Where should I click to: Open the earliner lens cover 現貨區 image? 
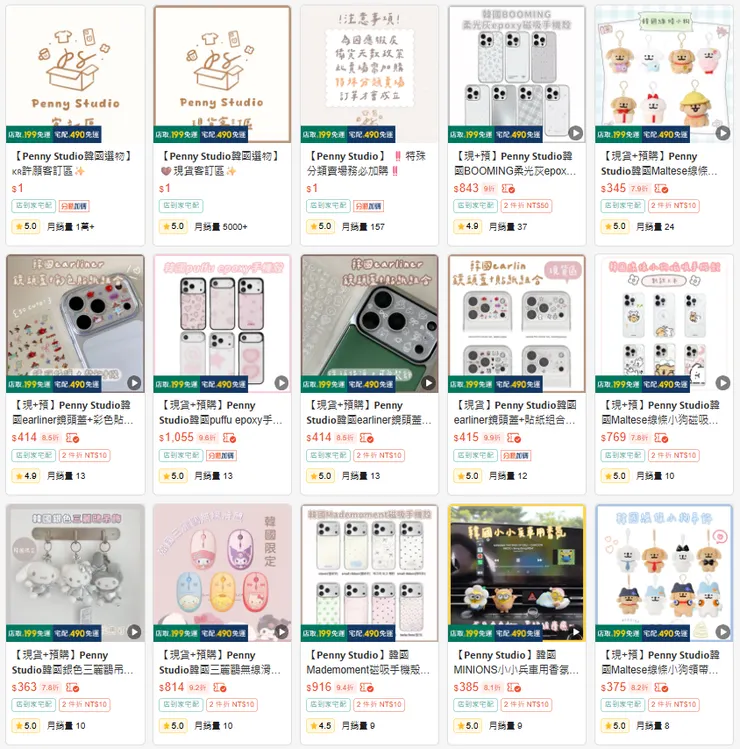point(516,323)
